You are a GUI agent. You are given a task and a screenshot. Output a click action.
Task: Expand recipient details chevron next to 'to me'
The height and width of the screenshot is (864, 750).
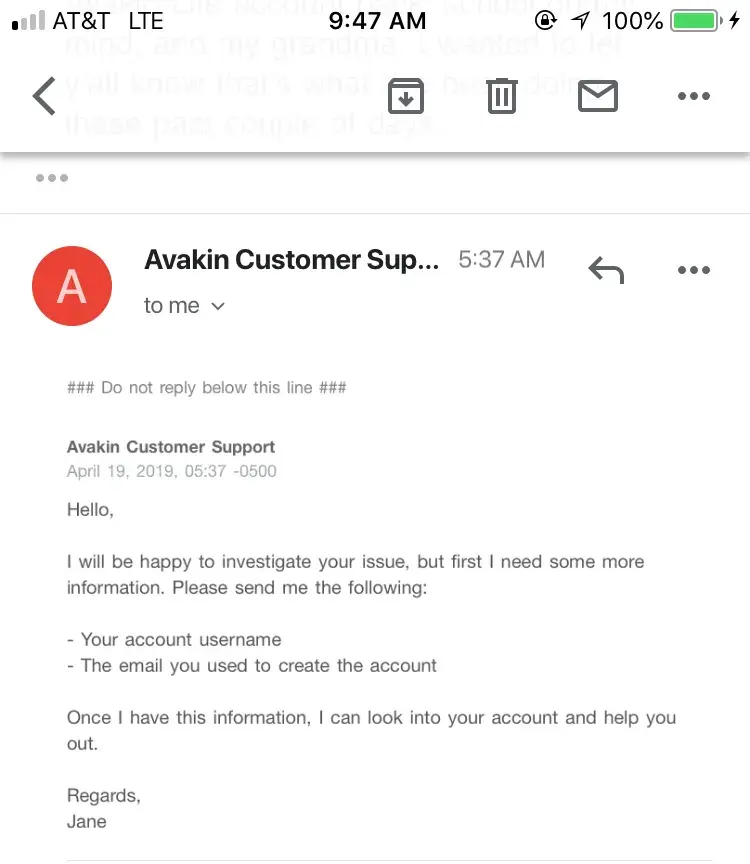(218, 307)
